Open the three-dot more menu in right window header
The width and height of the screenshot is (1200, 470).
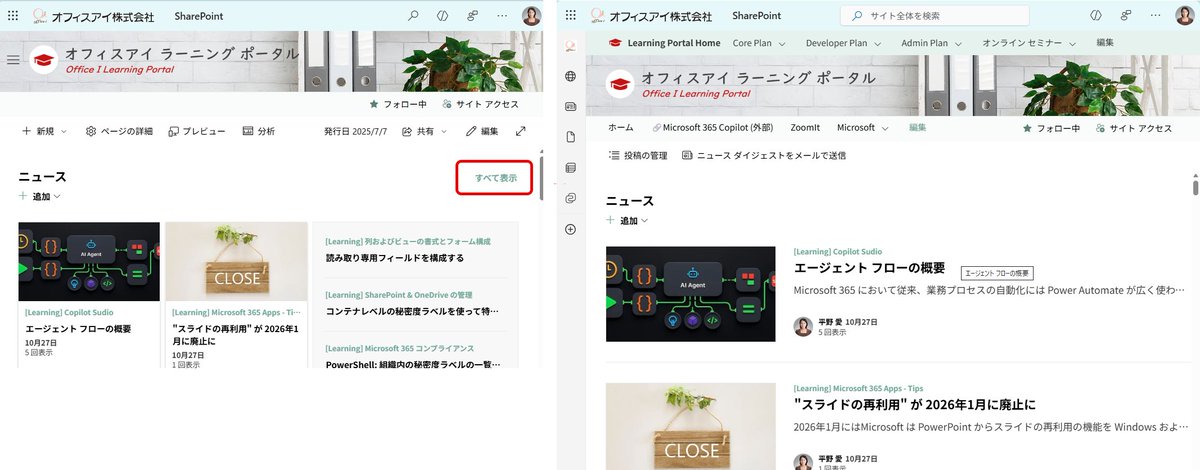tap(1154, 16)
